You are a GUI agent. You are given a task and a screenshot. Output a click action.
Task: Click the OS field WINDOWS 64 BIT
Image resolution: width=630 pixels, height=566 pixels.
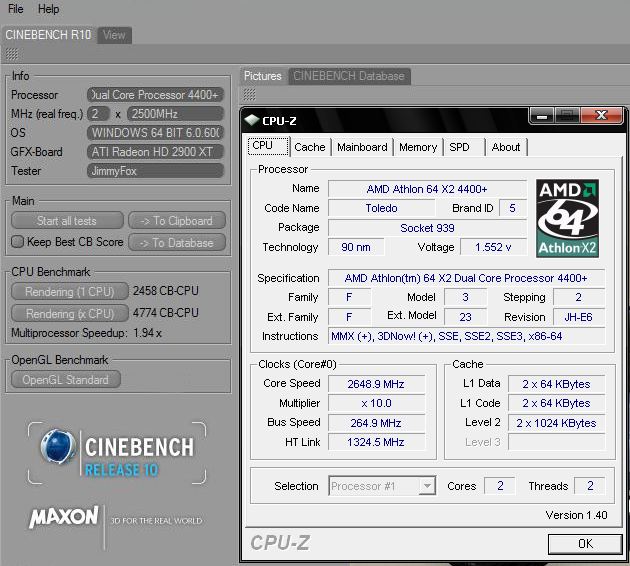coord(155,133)
